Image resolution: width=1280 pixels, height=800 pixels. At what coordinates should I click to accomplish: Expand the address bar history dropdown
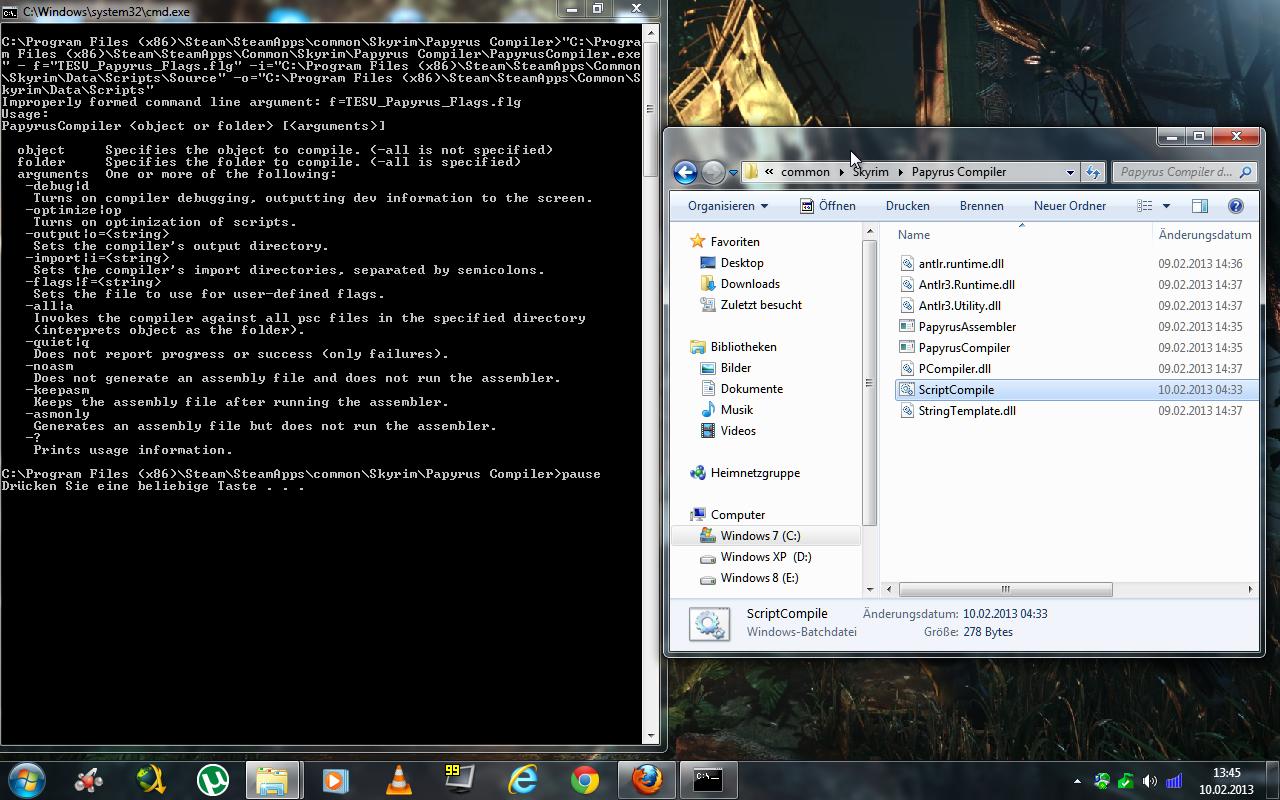point(1070,172)
